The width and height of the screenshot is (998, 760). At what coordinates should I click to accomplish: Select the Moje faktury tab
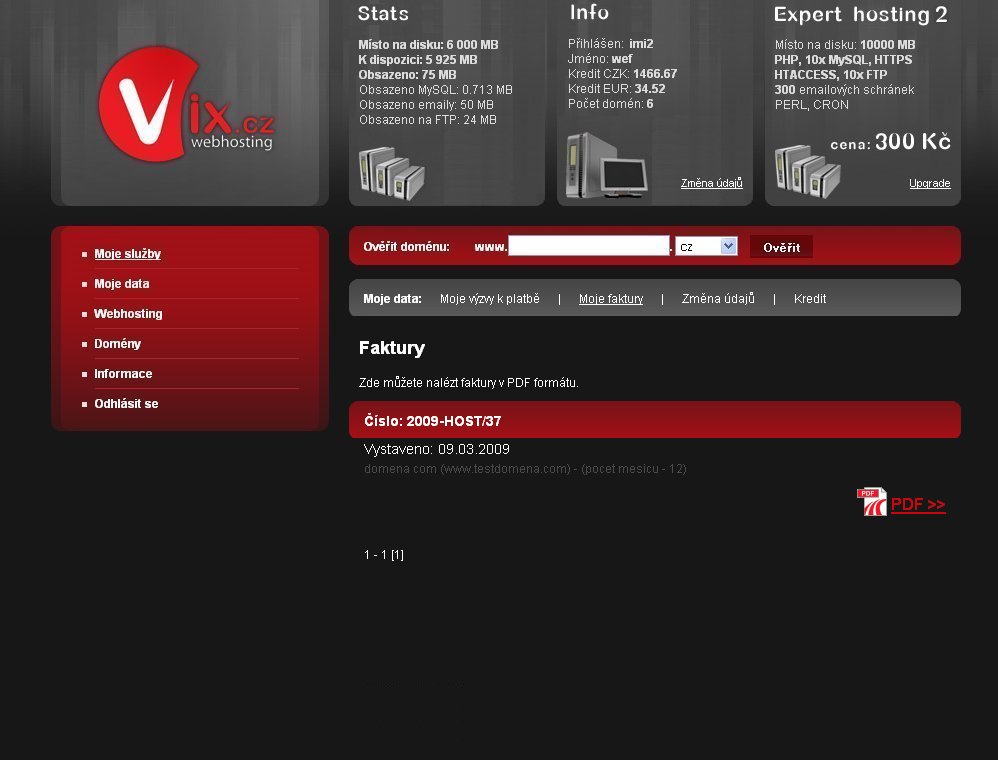[x=611, y=299]
